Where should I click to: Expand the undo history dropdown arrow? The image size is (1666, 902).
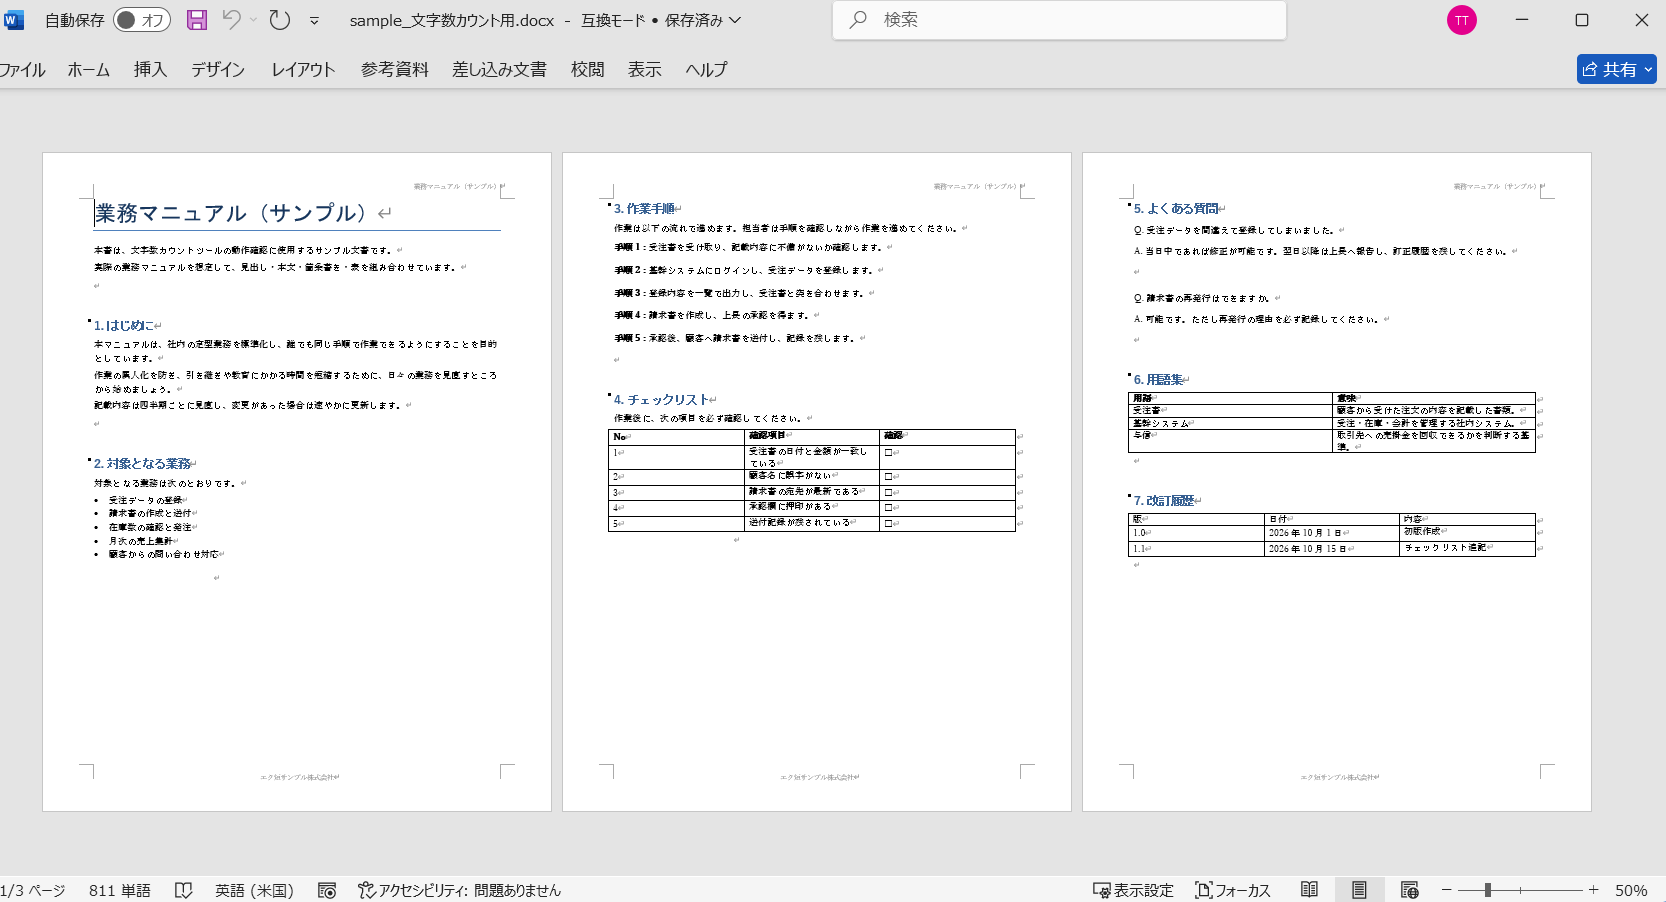pyautogui.click(x=254, y=20)
